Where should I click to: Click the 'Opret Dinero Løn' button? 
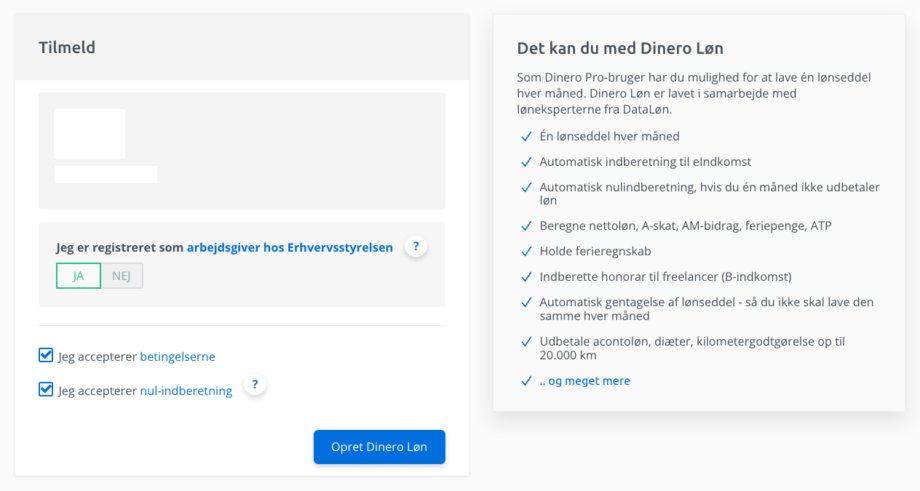click(380, 447)
